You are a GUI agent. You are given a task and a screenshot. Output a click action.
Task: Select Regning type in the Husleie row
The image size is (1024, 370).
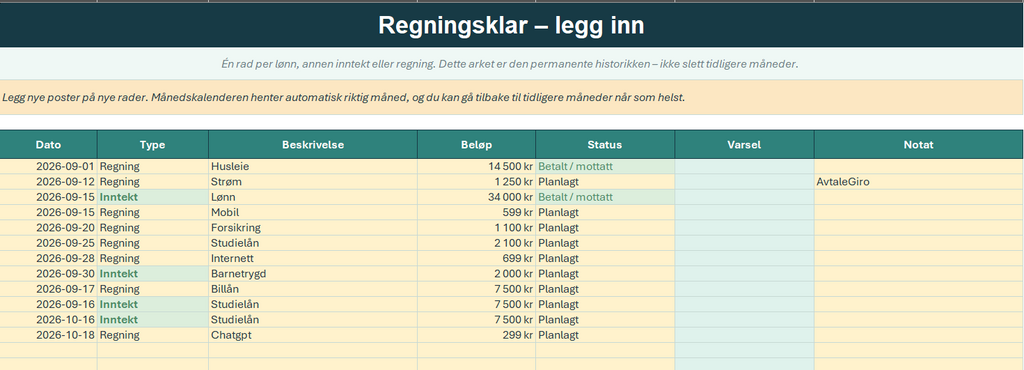coord(153,166)
